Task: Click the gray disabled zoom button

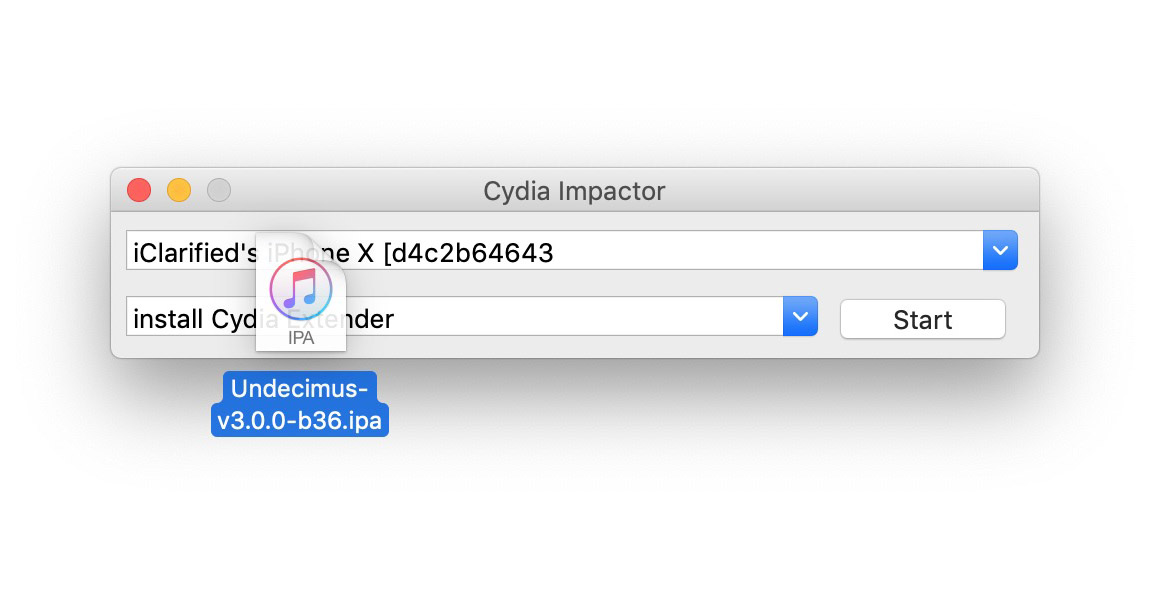Action: point(219,190)
